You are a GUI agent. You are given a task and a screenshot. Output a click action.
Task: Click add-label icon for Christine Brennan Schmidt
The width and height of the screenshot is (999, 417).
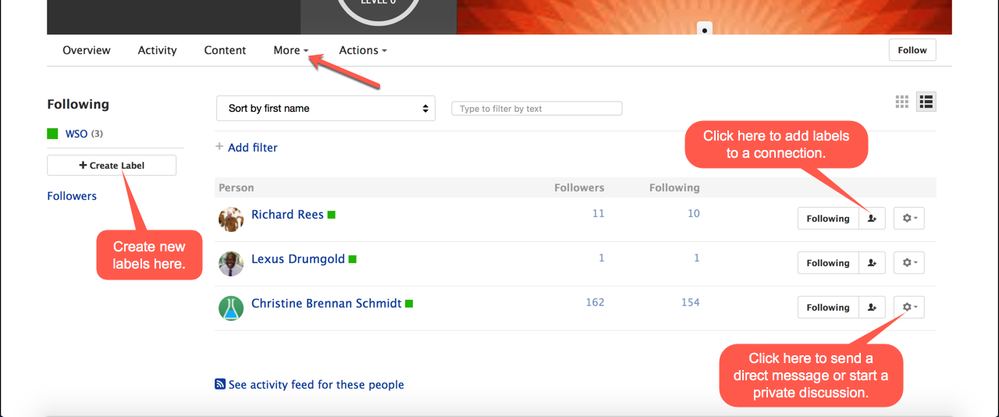coord(872,308)
